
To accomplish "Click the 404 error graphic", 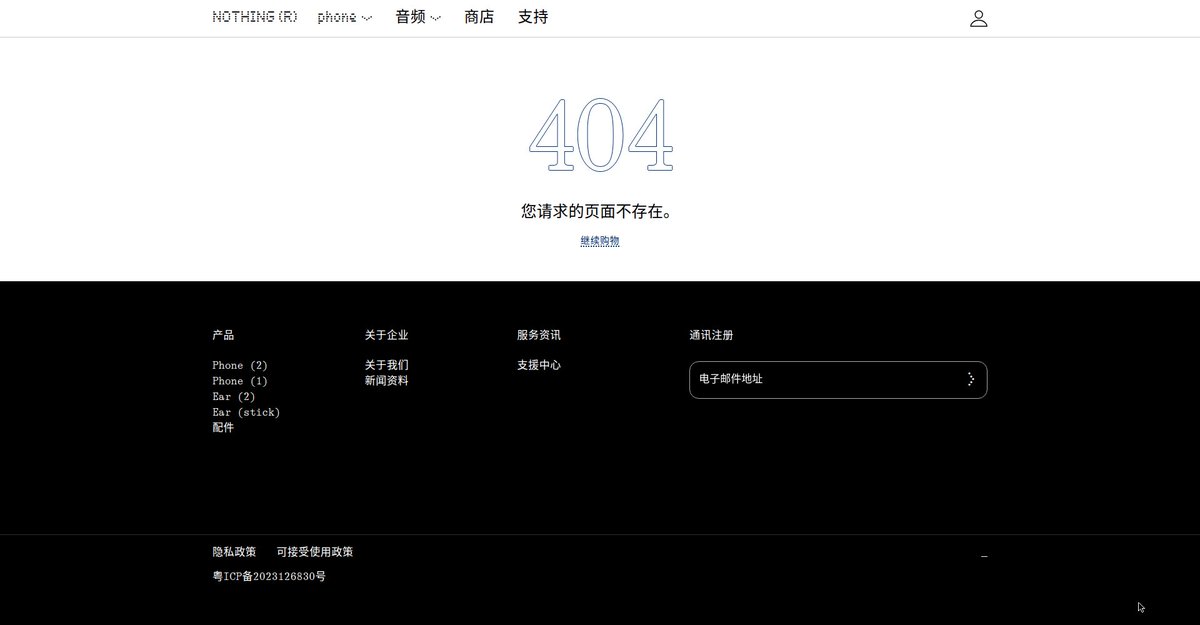I will [x=600, y=135].
